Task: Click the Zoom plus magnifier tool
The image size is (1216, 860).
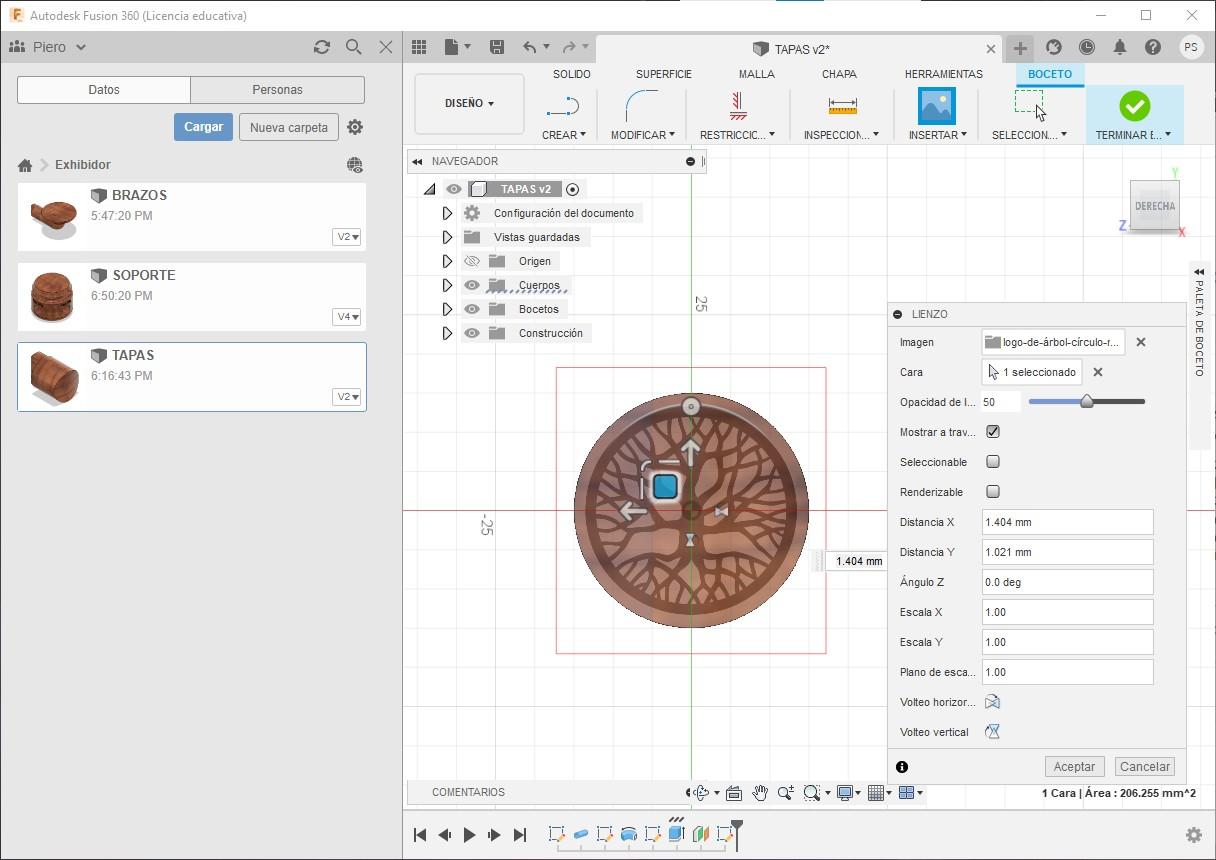Action: [x=785, y=793]
